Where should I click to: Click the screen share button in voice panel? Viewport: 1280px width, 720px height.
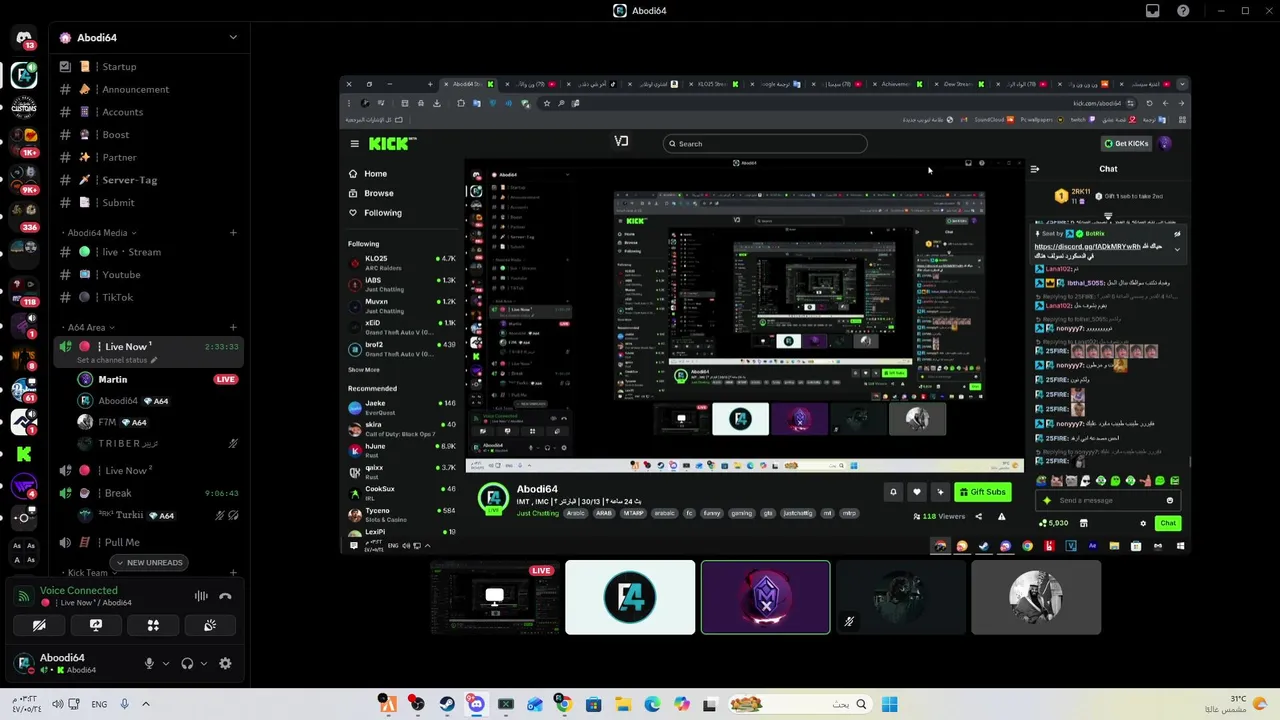pyautogui.click(x=96, y=625)
